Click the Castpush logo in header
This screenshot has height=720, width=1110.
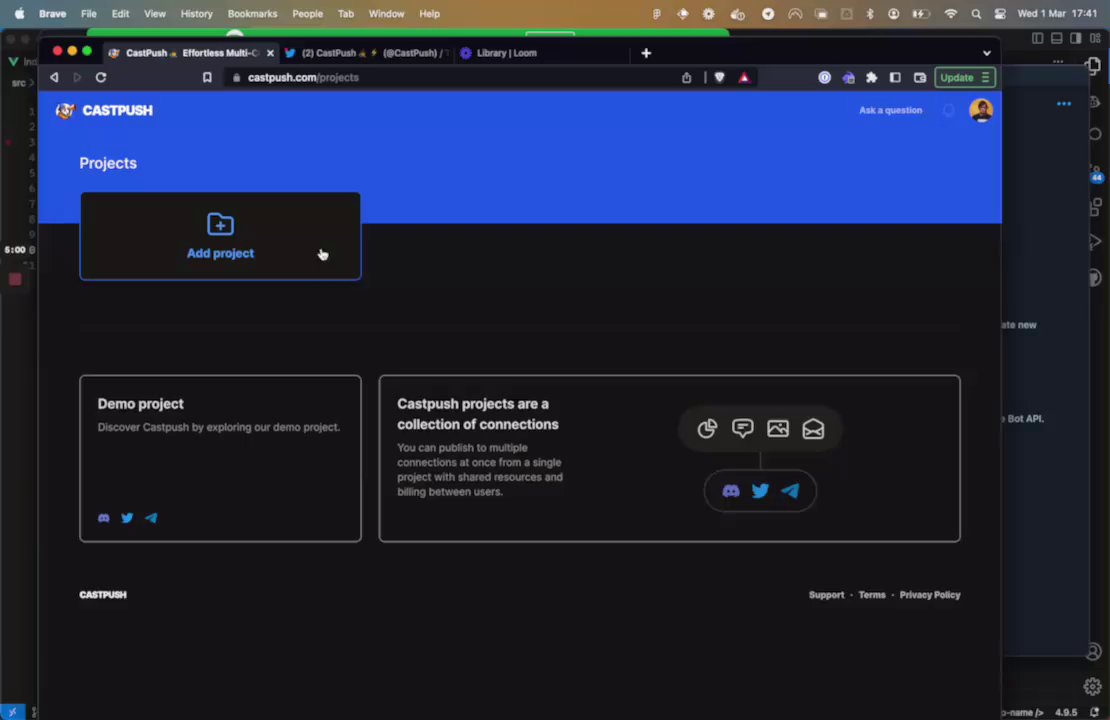coord(105,110)
